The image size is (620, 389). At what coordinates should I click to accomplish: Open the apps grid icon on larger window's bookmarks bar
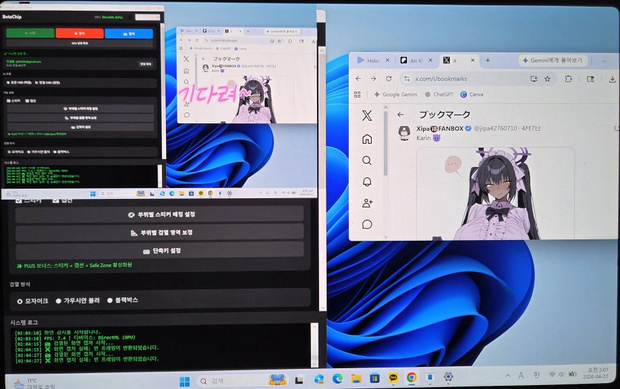(x=357, y=94)
